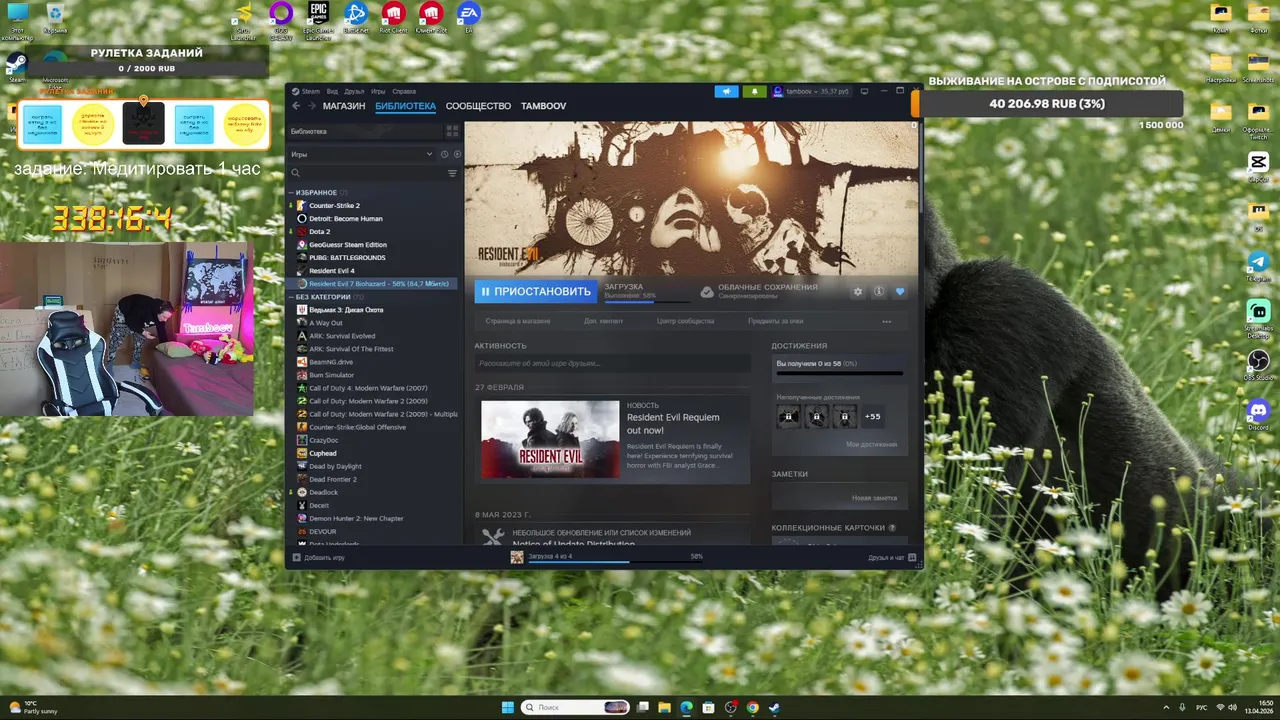Open the Игры menu in Steam menu bar
The width and height of the screenshot is (1280, 720).
pos(378,91)
